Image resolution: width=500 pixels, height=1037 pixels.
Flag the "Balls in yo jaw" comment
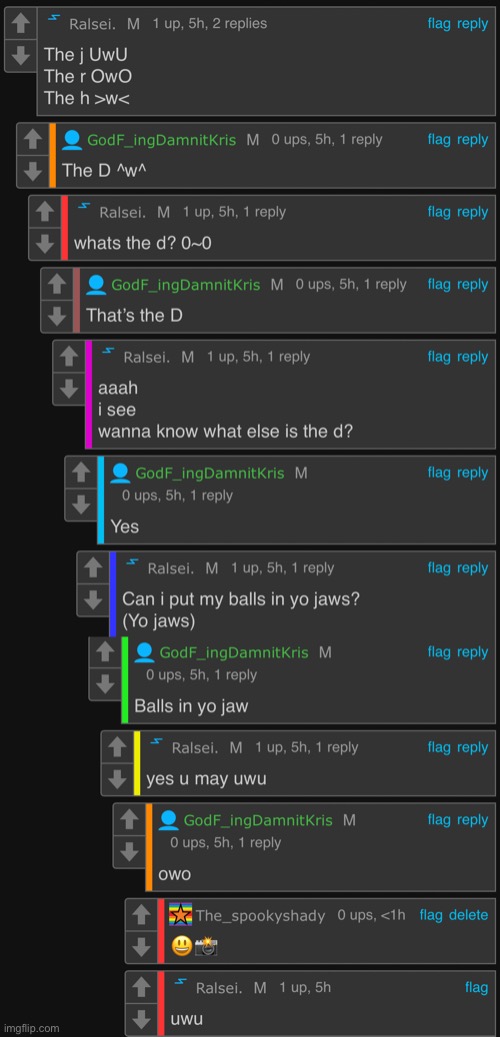click(x=438, y=652)
